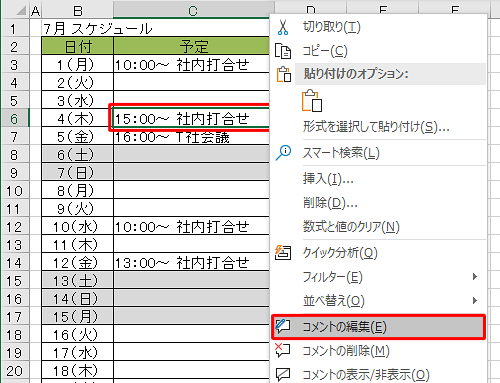Screen dimensions: 500x383
Task: Click the 予定 header cell
Action: point(192,46)
